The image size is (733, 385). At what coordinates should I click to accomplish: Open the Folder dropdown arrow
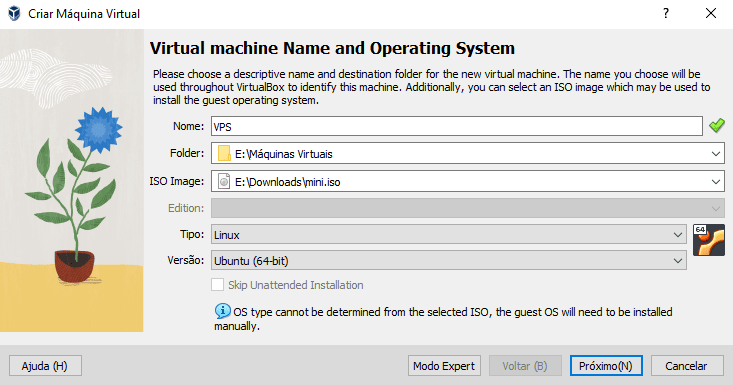(715, 154)
